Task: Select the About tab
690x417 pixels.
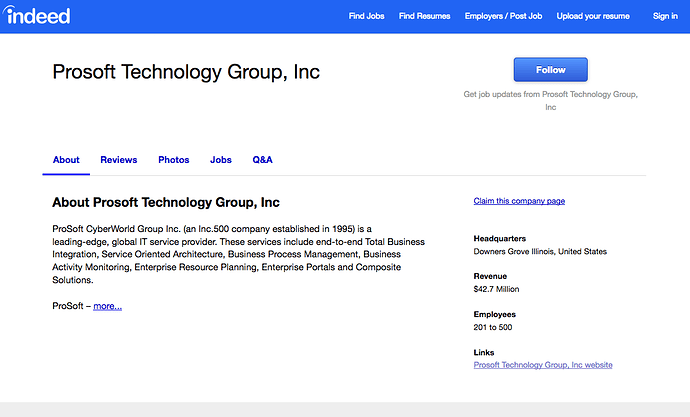Action: 66,160
